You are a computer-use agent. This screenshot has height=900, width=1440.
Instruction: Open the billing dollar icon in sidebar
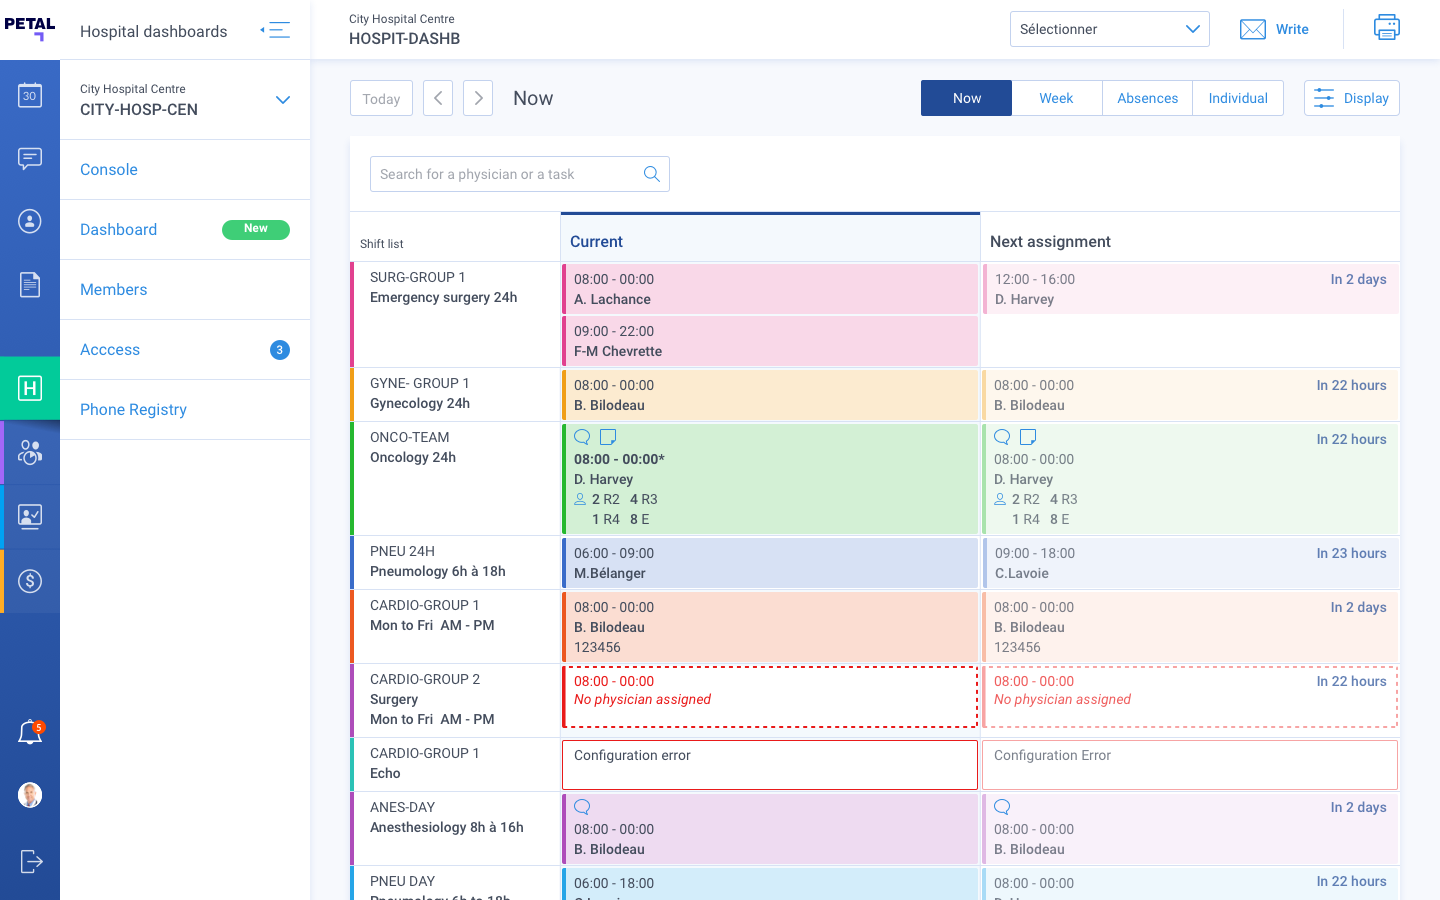coord(30,579)
